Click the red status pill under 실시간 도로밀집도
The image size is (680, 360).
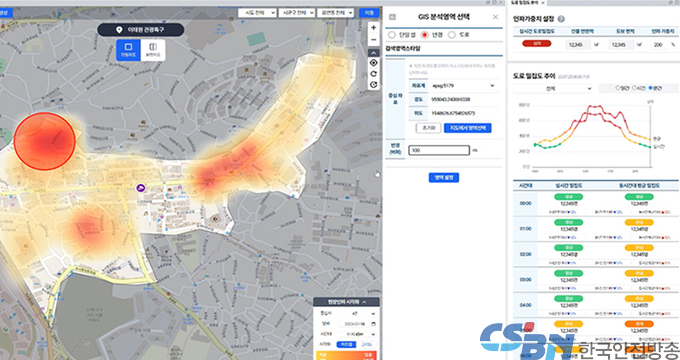[x=536, y=43]
